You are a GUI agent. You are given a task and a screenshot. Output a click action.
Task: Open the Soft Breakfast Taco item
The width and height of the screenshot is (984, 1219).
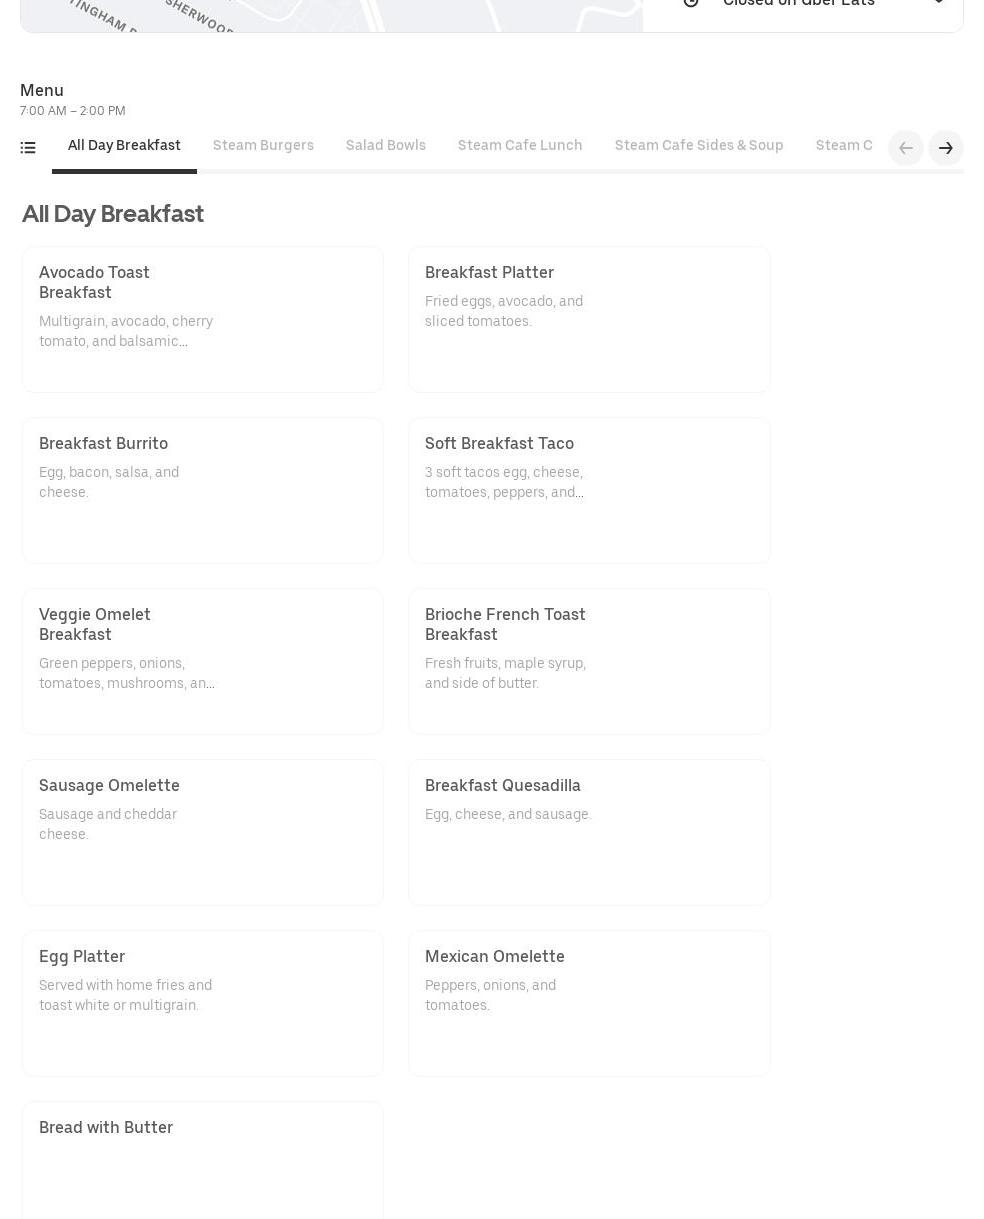pos(588,490)
